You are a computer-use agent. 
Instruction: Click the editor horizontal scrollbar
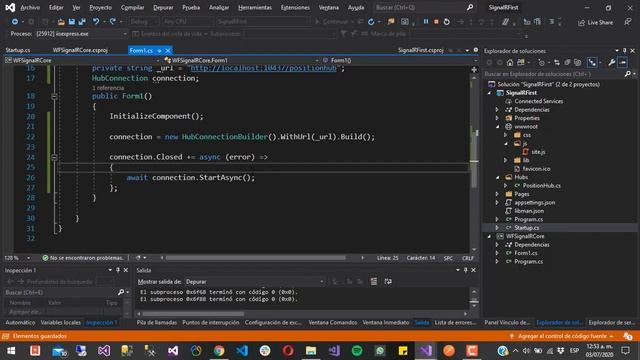(256, 258)
